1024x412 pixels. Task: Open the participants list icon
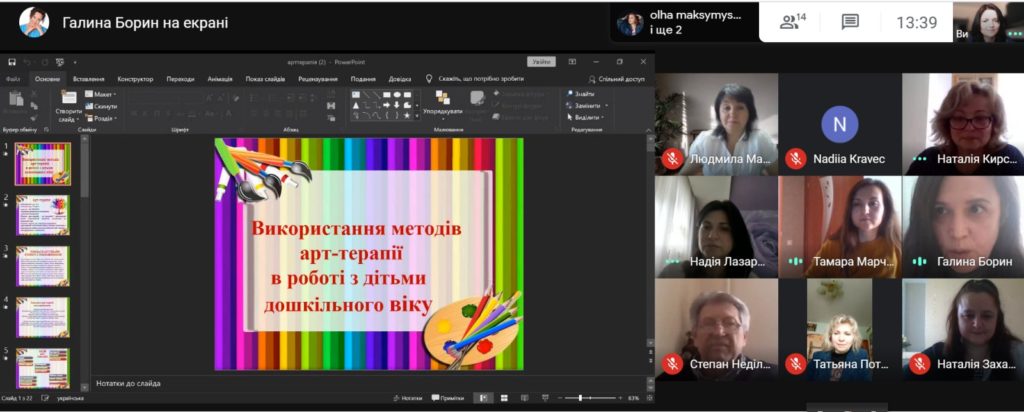click(792, 22)
